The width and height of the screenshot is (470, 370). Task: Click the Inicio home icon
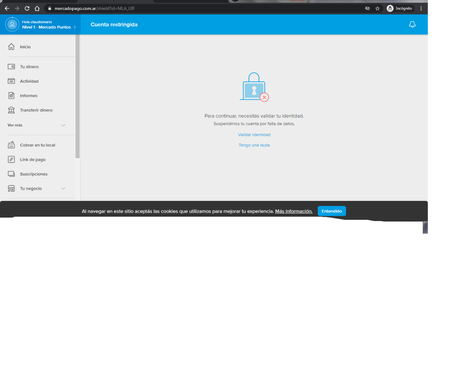(11, 47)
